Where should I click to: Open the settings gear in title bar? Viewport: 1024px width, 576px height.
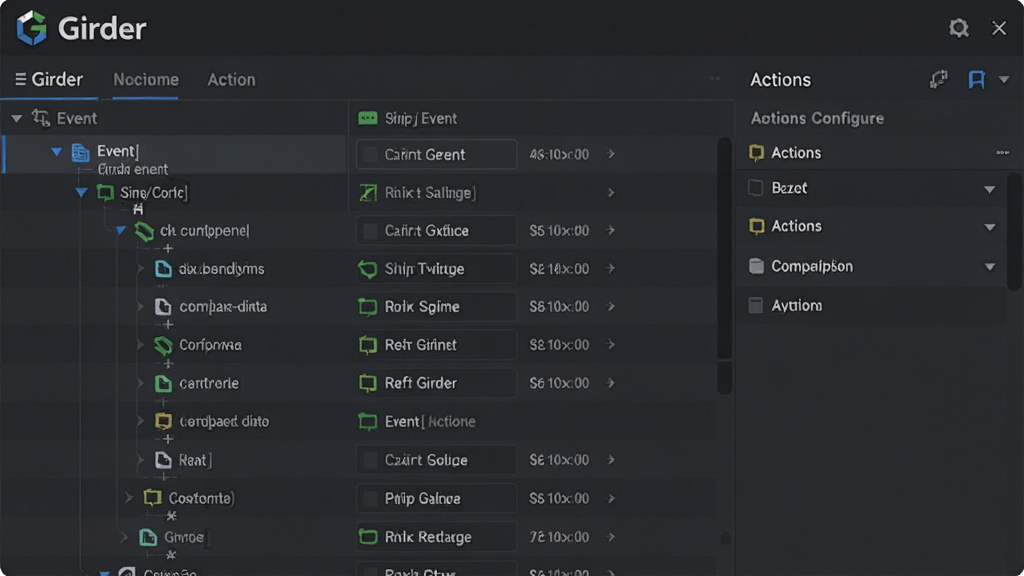coord(959,28)
